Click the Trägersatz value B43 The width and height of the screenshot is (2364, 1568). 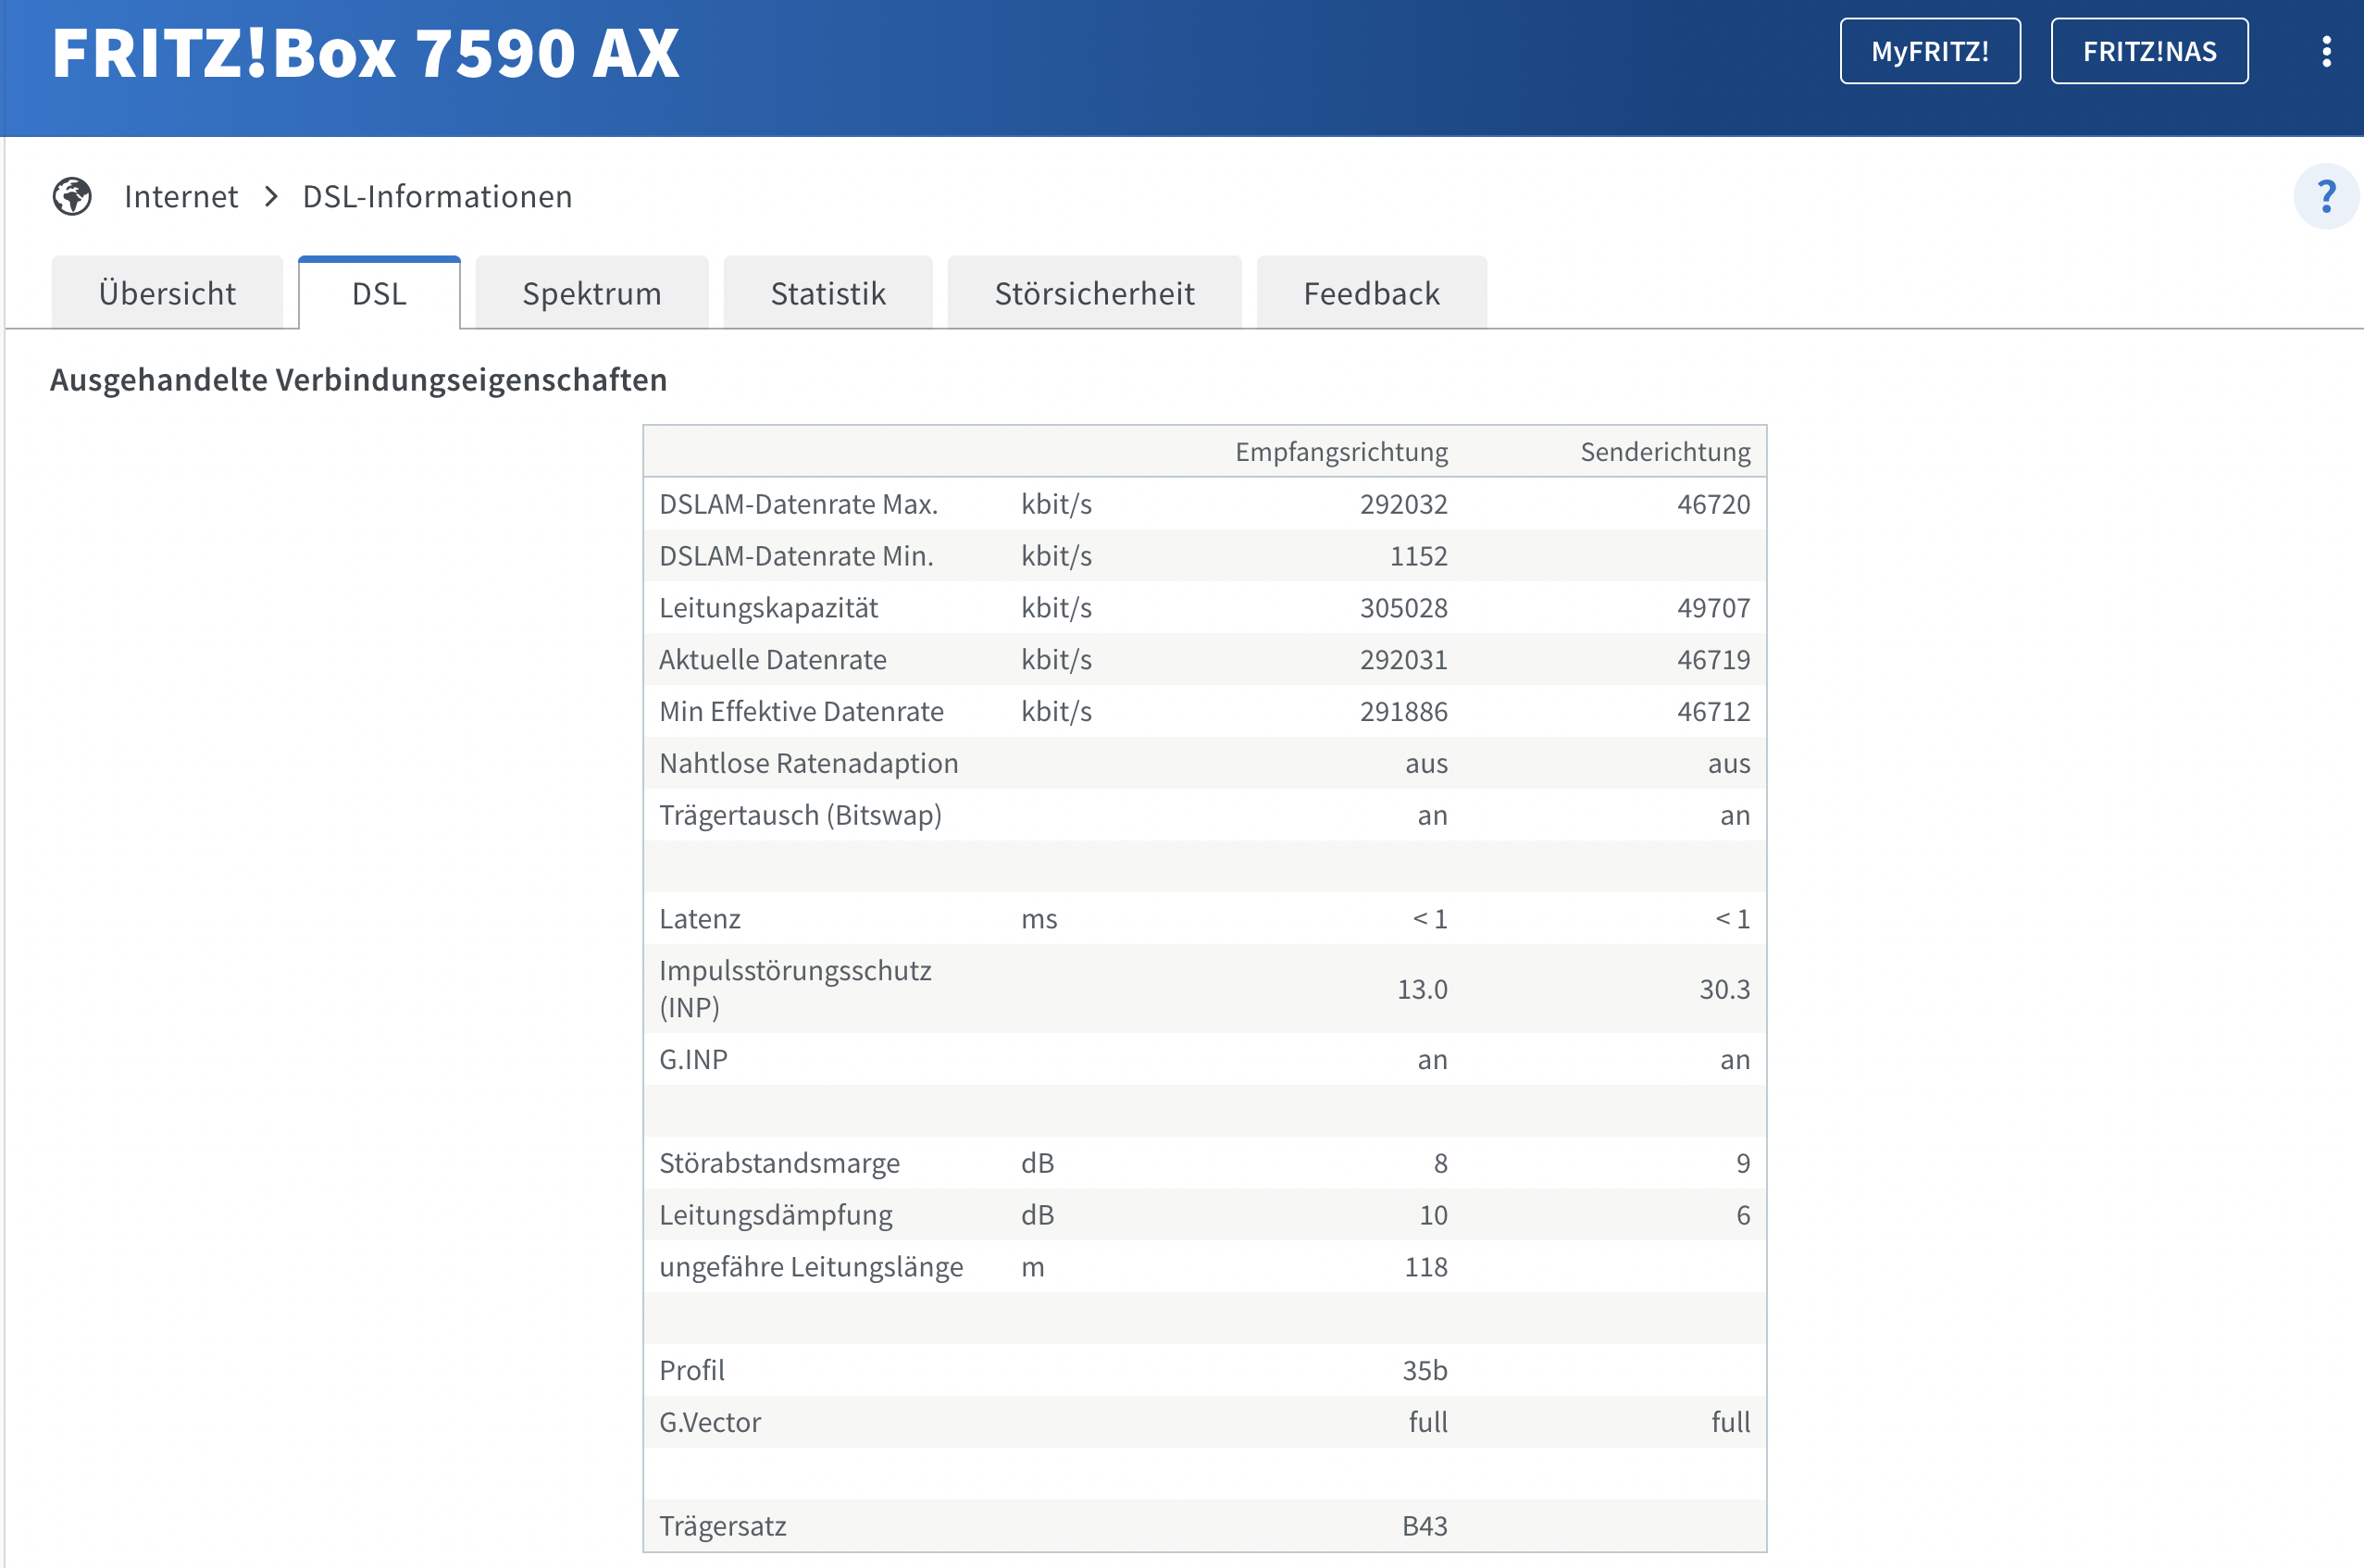click(1424, 1526)
